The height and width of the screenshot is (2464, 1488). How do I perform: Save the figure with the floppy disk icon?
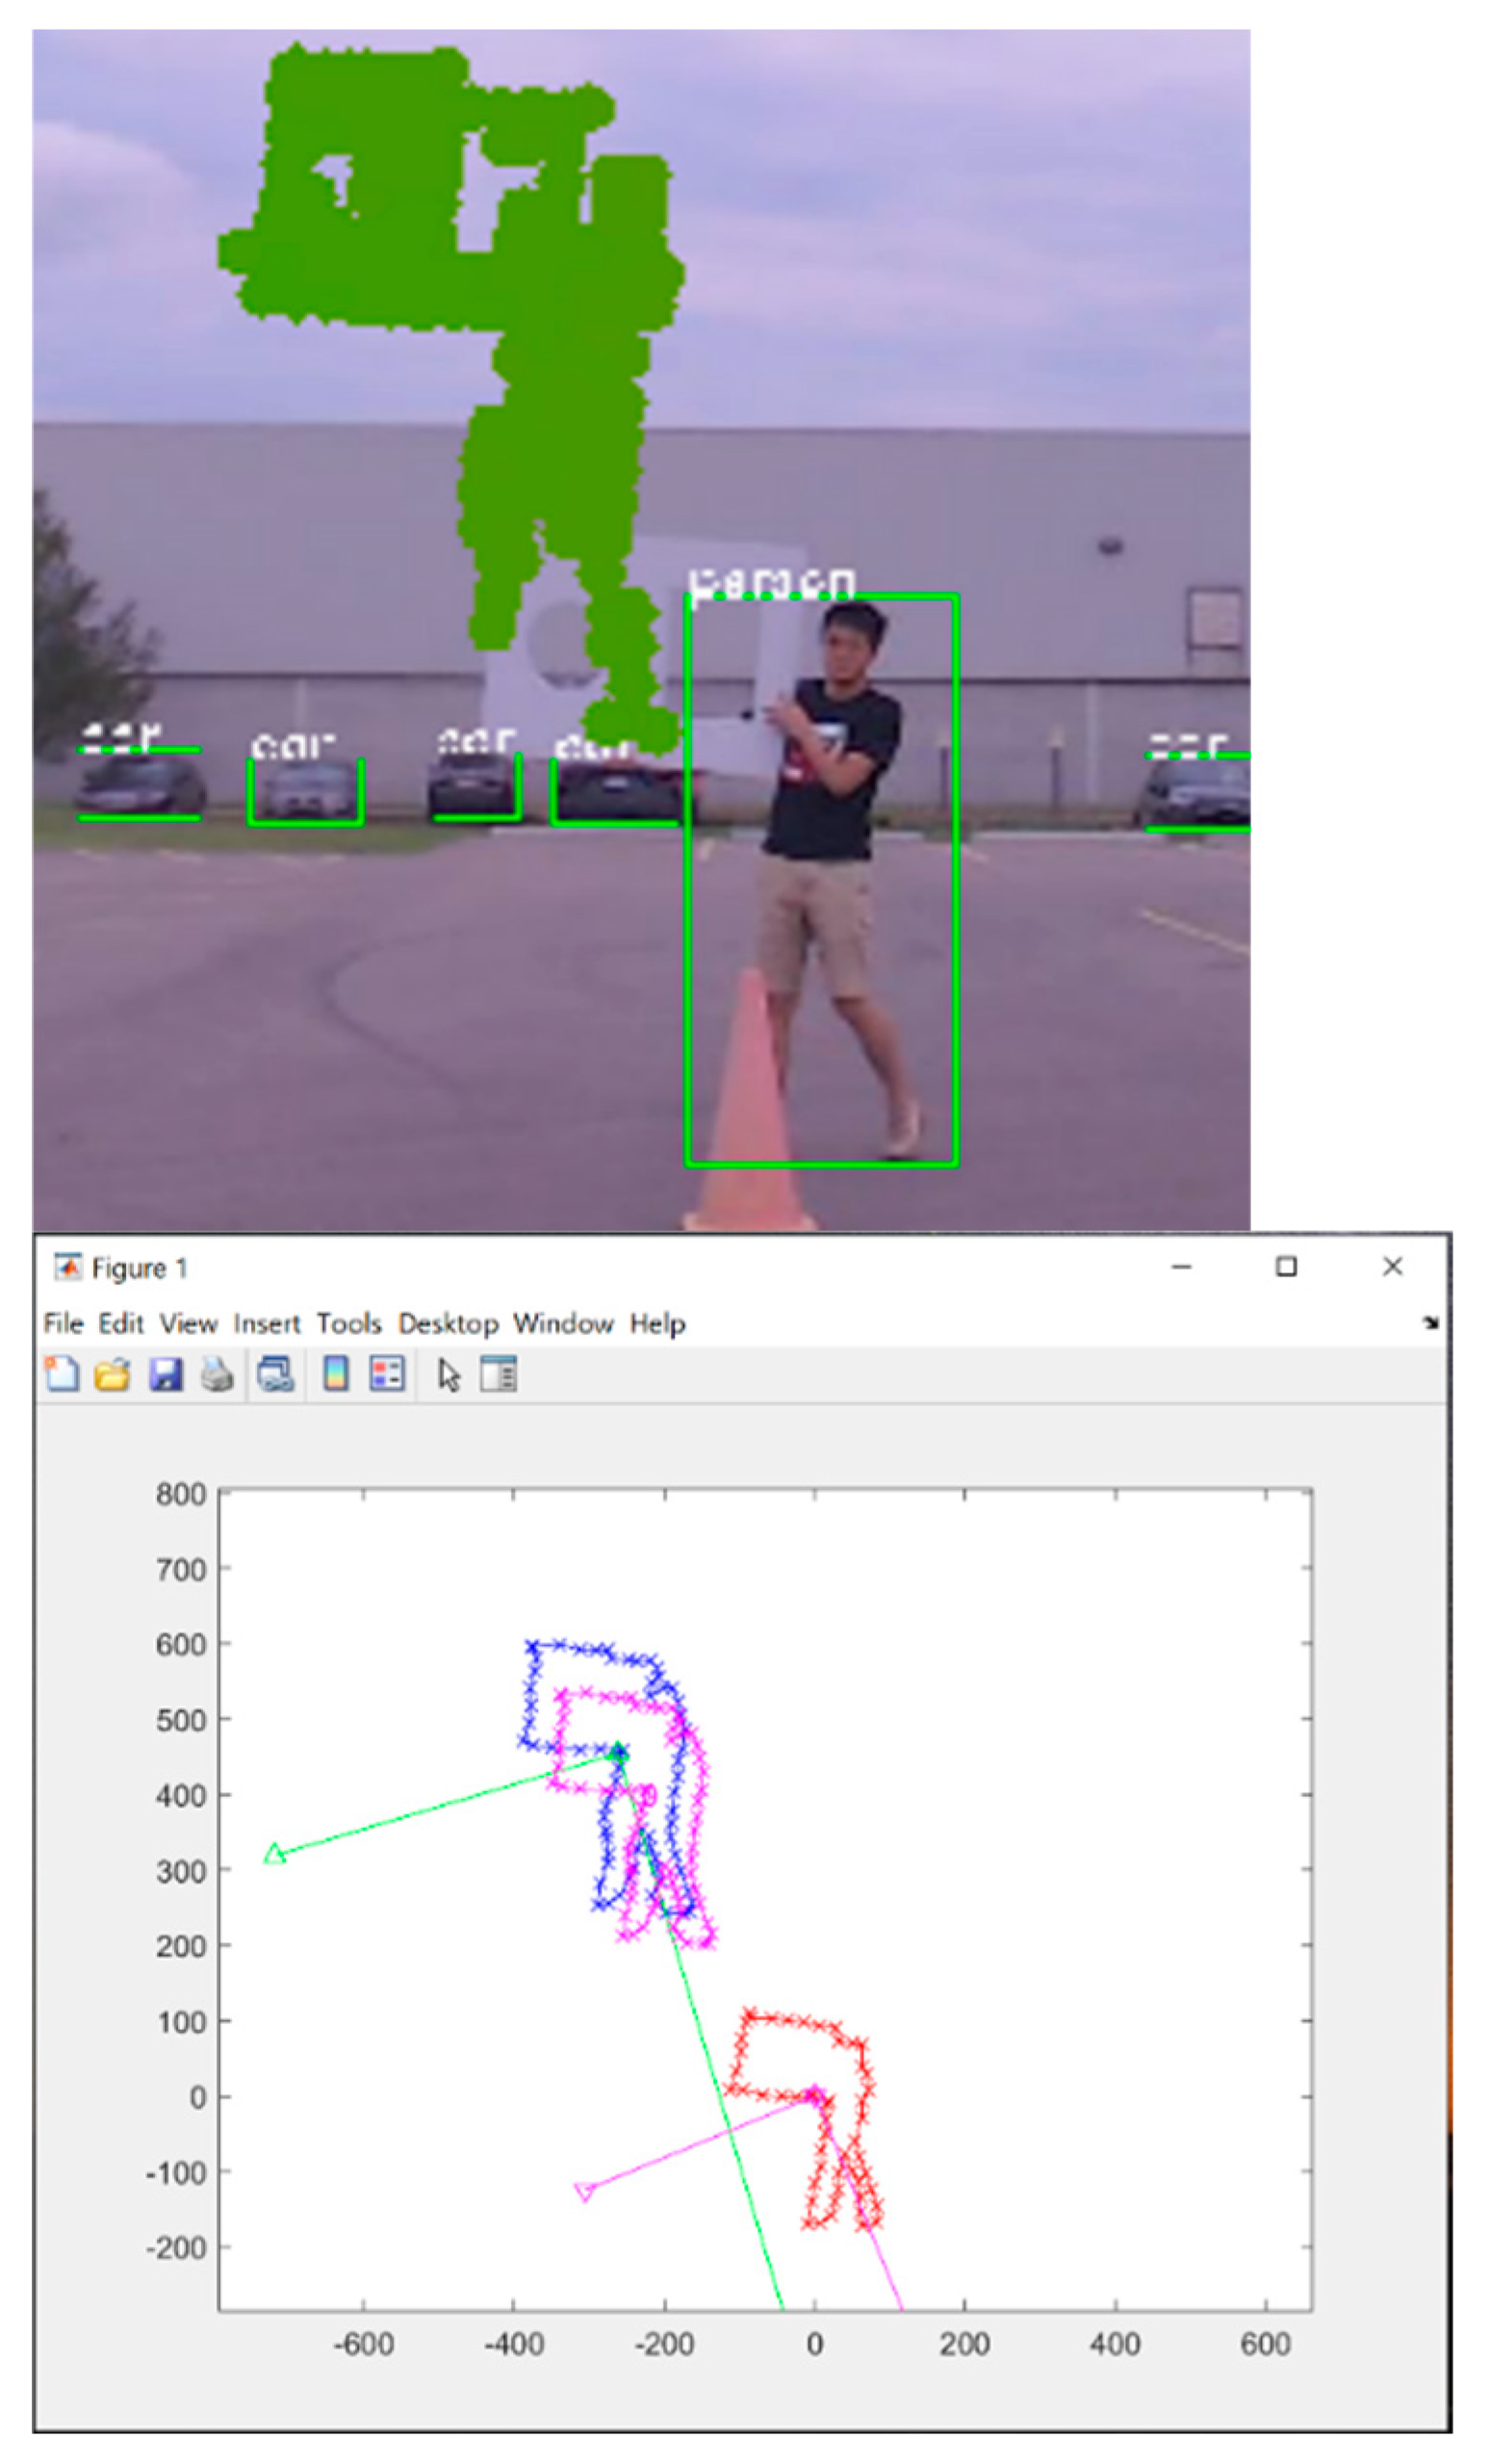pos(165,1375)
